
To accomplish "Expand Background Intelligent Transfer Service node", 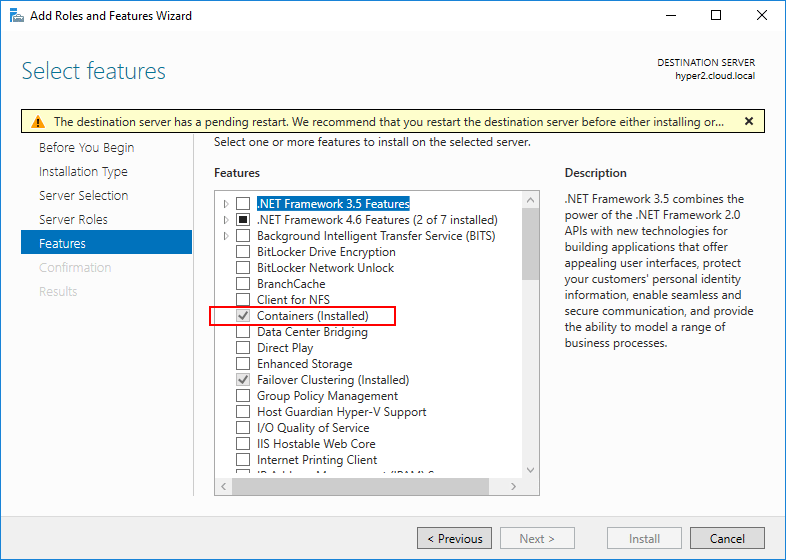I will pyautogui.click(x=227, y=236).
